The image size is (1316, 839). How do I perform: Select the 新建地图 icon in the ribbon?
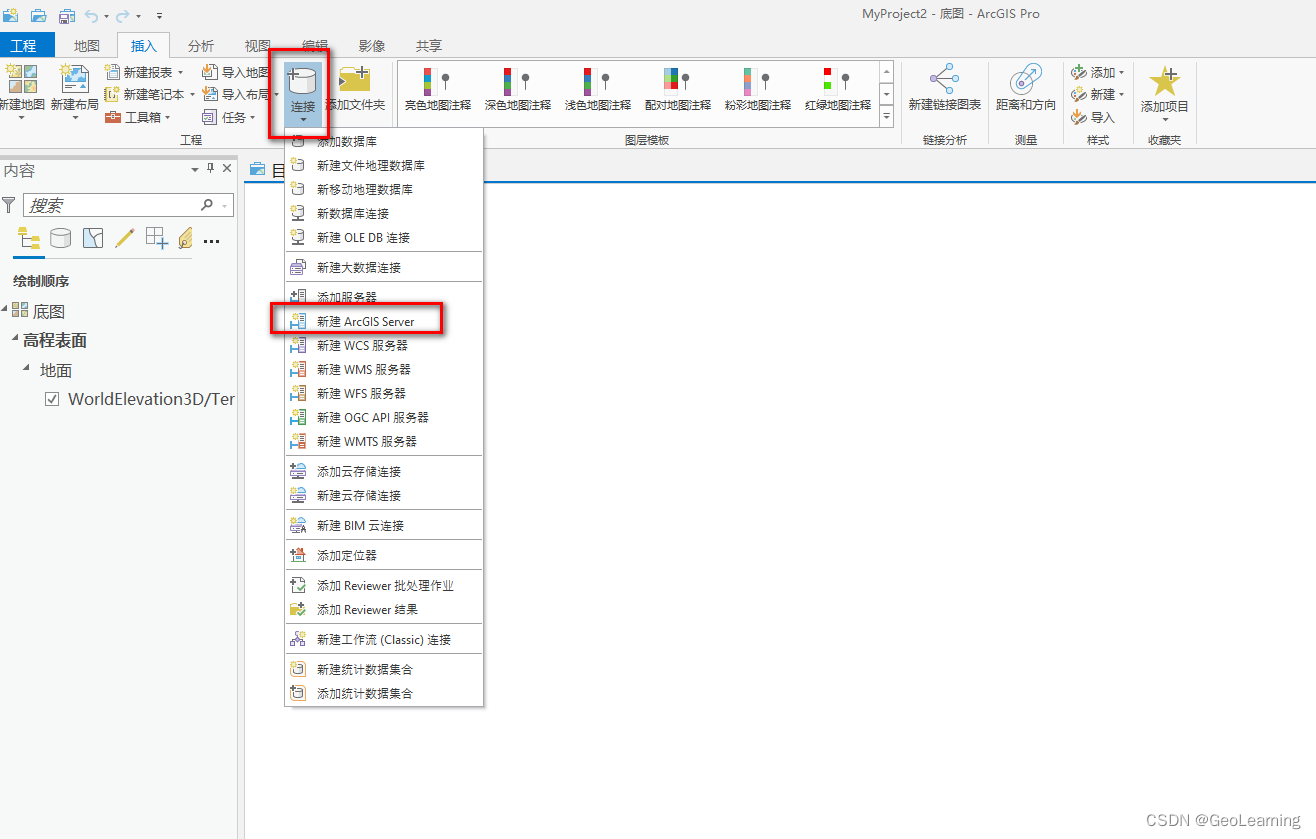click(21, 78)
